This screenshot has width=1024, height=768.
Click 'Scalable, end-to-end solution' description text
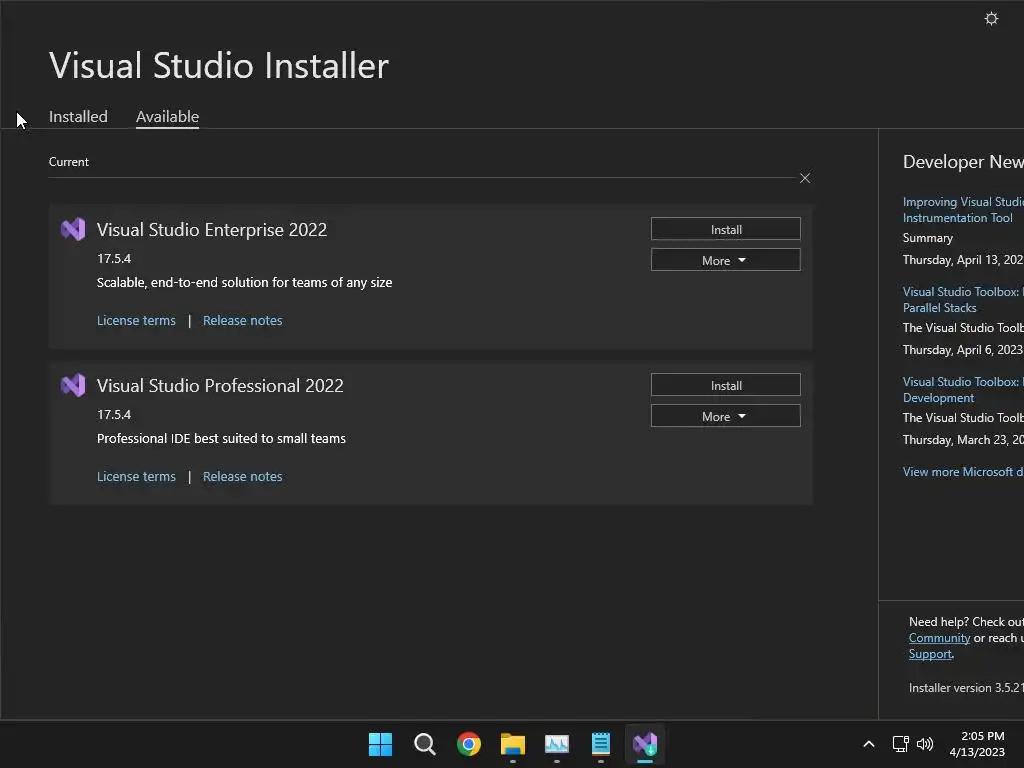[244, 282]
